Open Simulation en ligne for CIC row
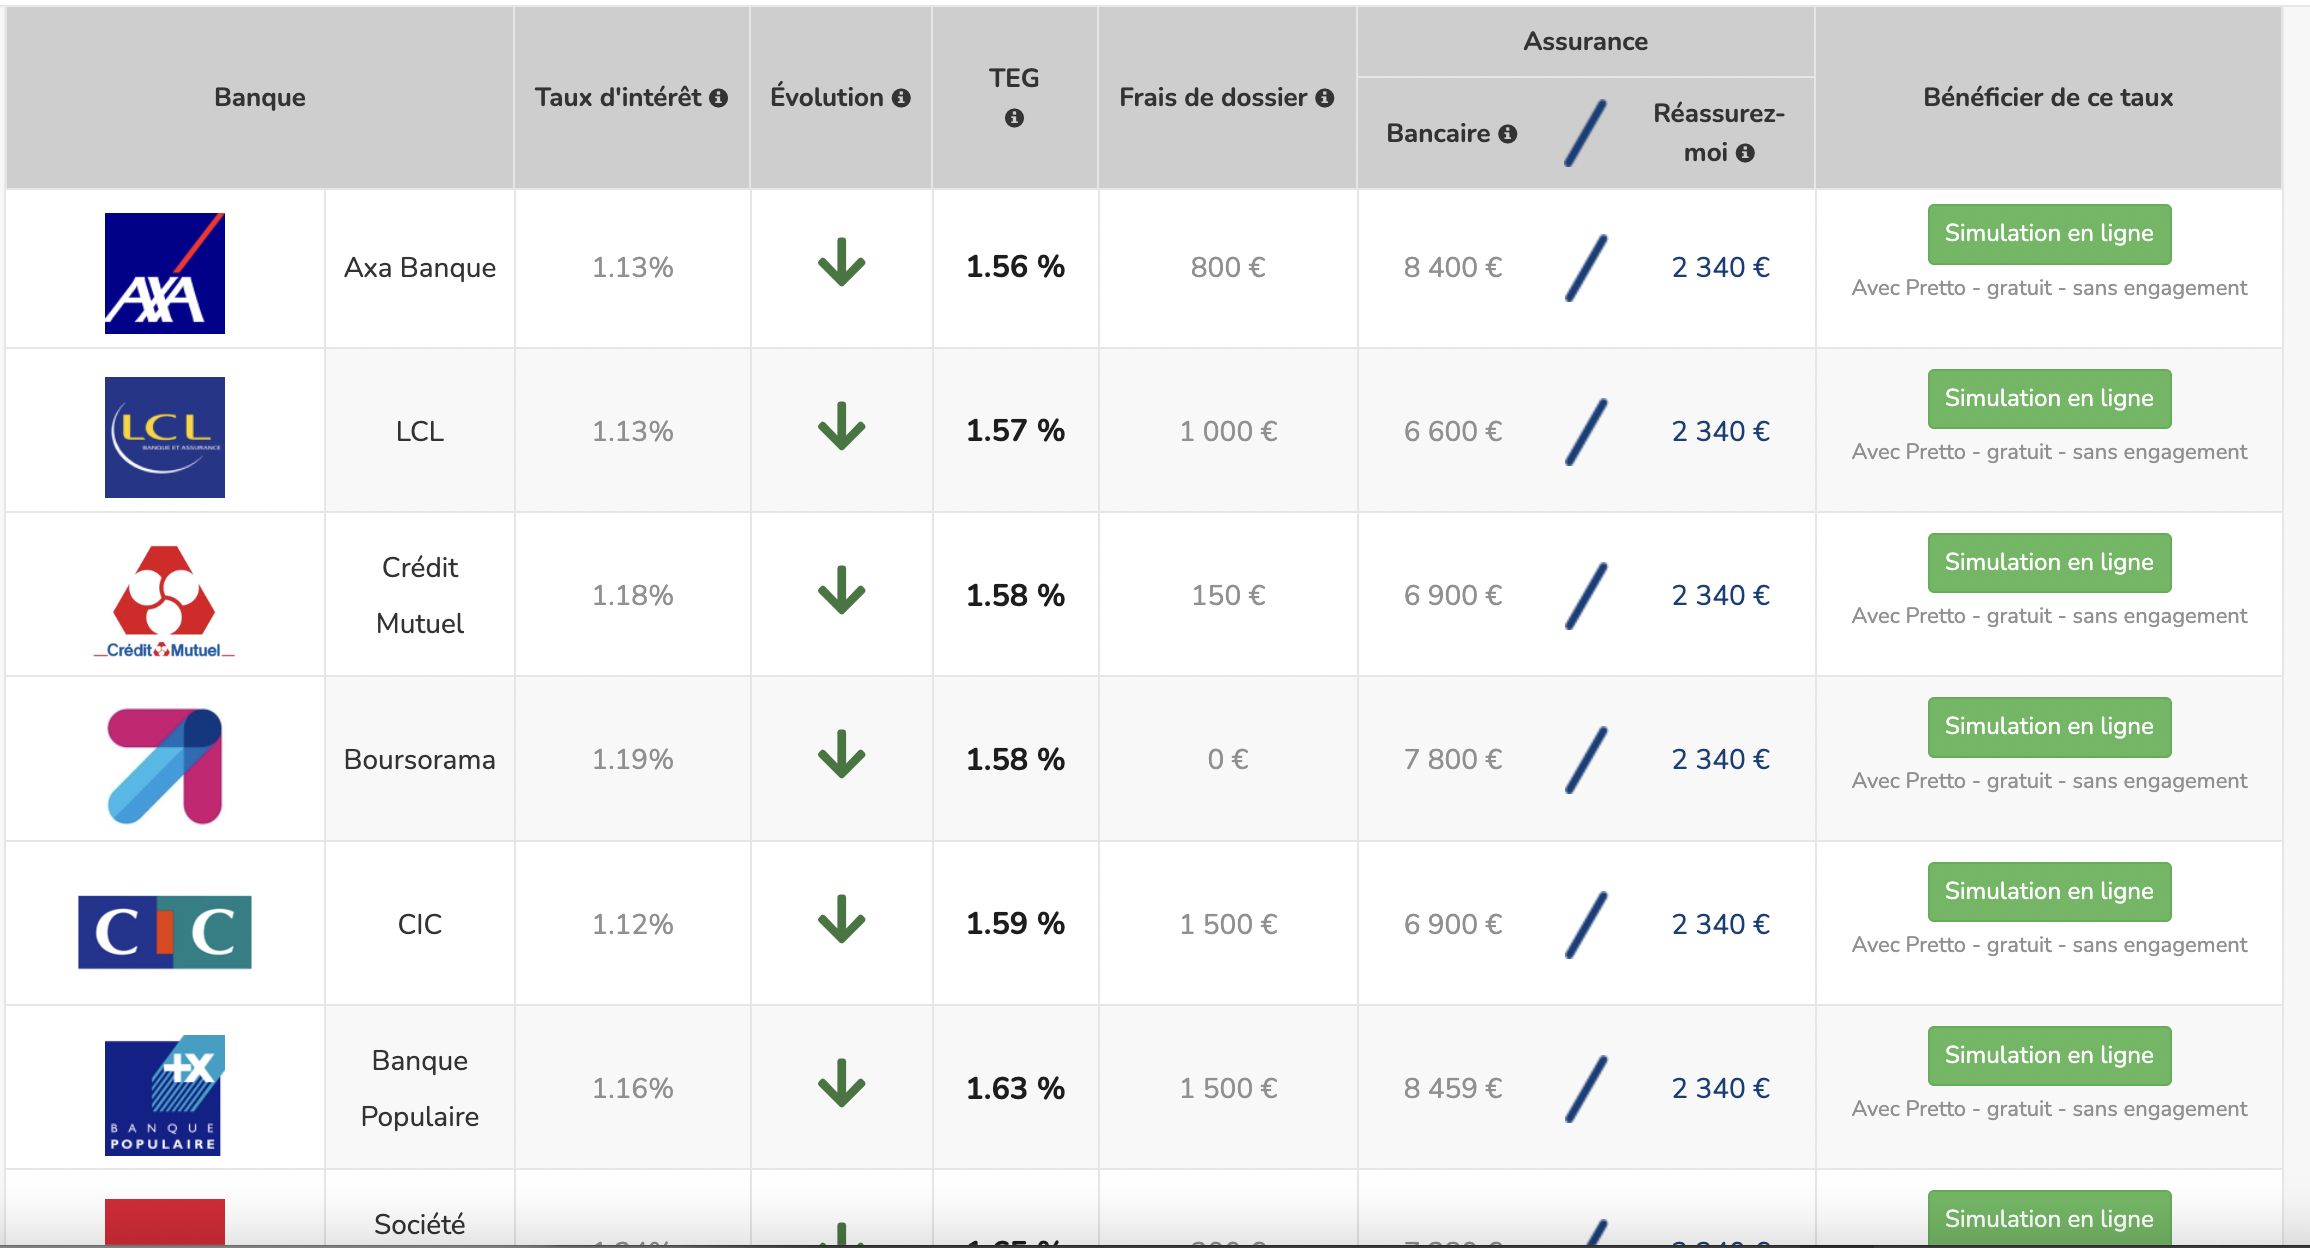Viewport: 2310px width, 1248px height. (x=2048, y=892)
